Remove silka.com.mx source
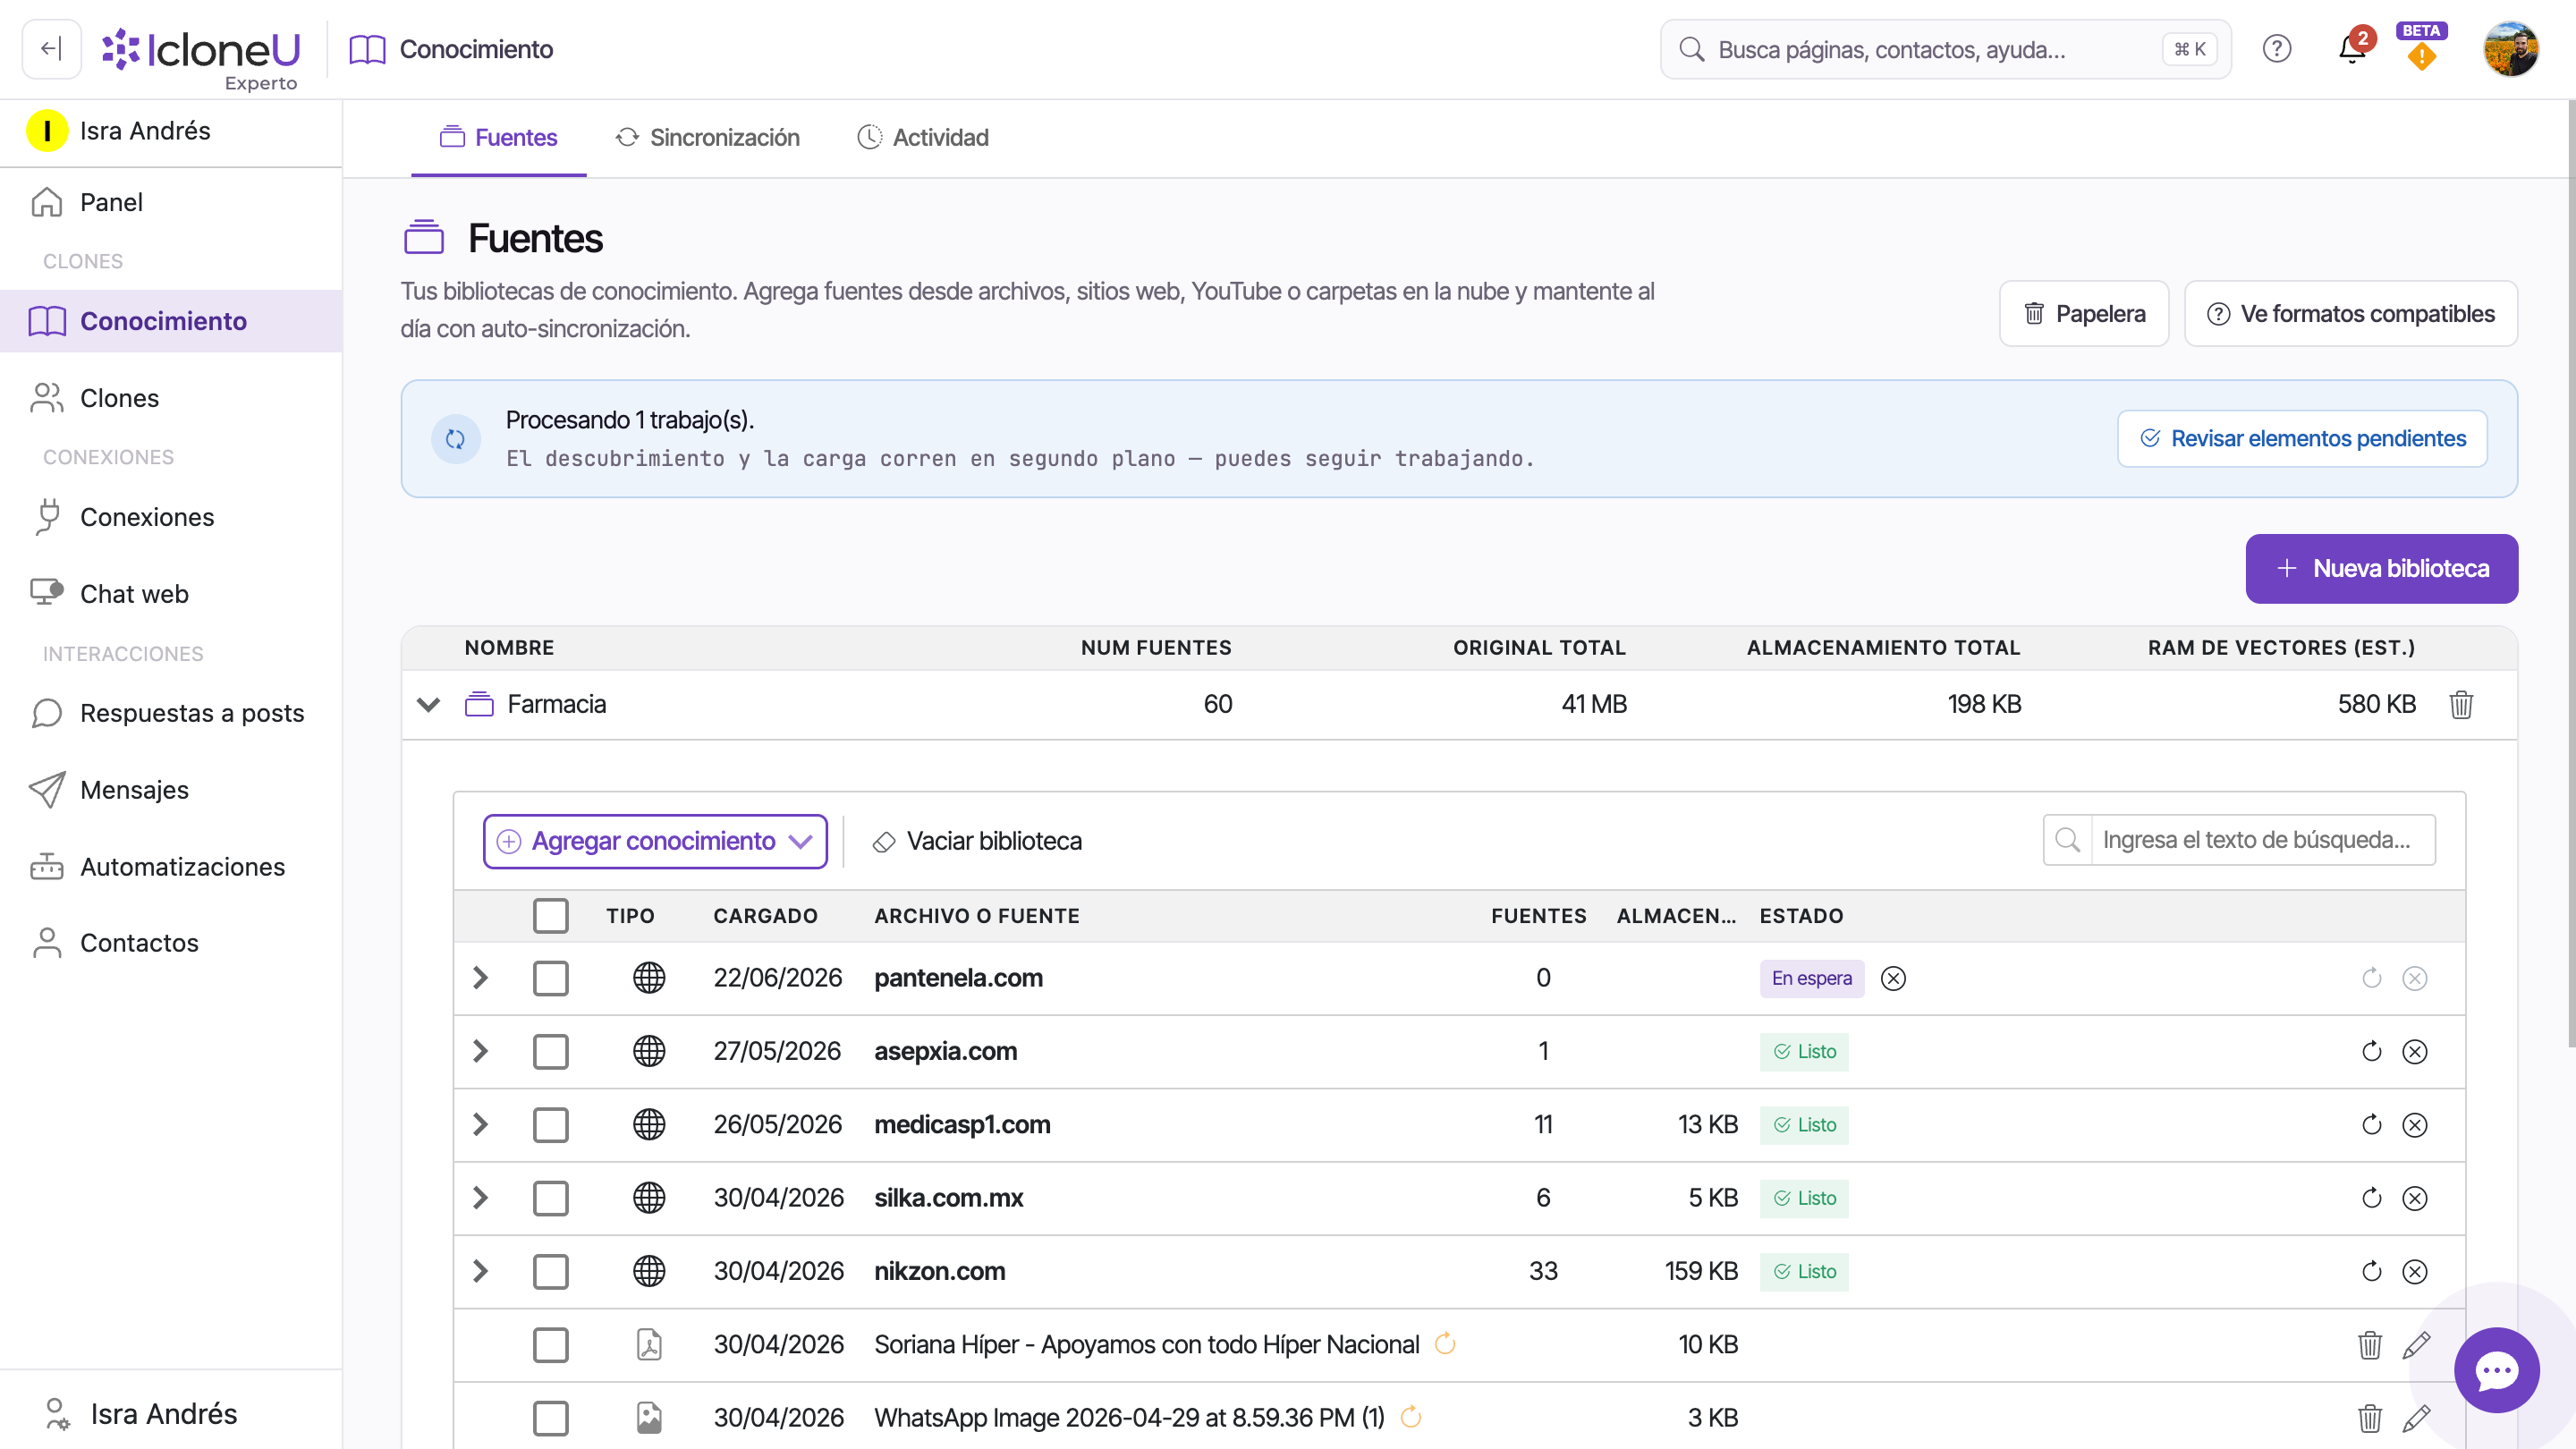 pos(2414,1198)
